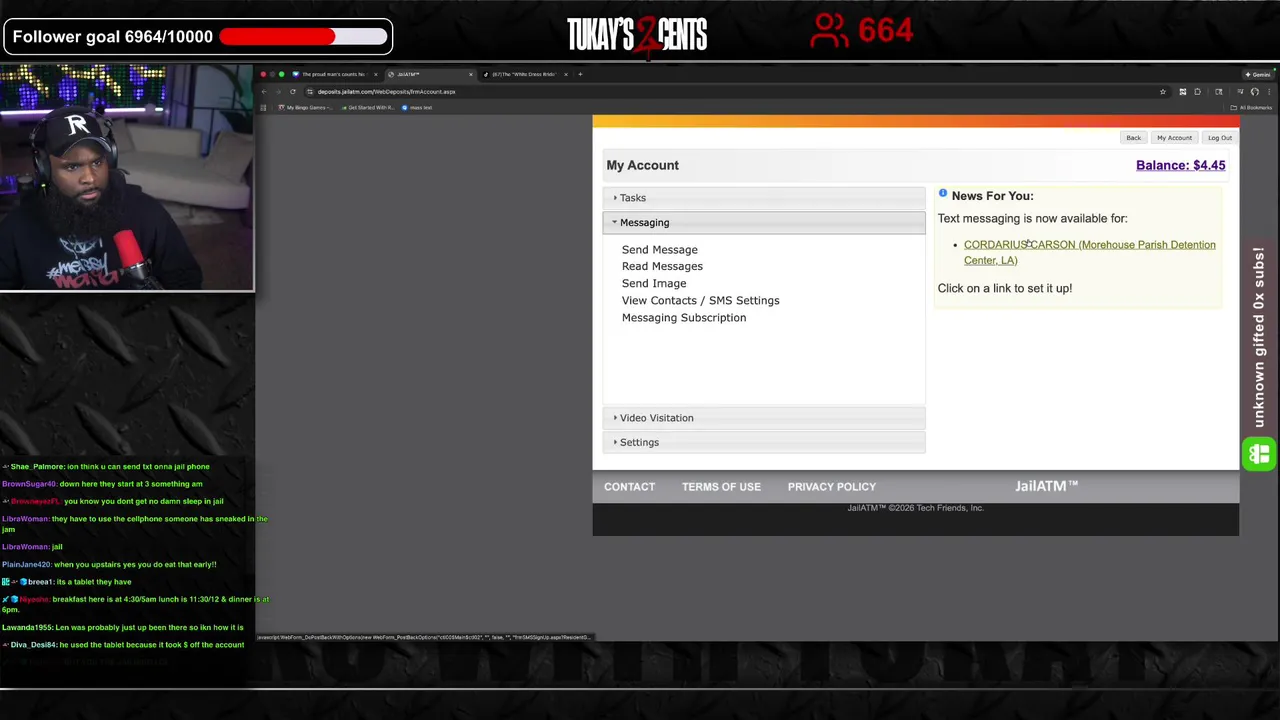Click the "My Account" page heading
The height and width of the screenshot is (720, 1280).
pos(642,165)
